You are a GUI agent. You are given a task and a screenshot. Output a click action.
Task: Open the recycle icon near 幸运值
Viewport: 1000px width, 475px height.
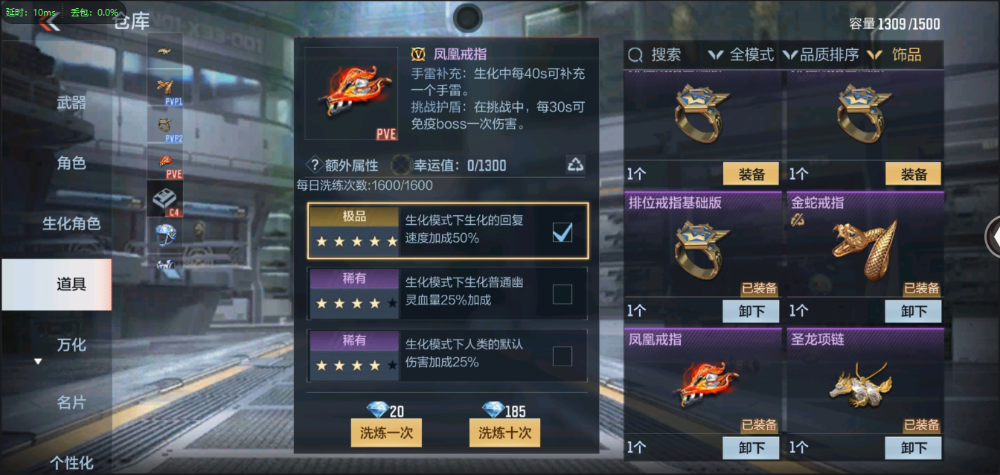(575, 165)
